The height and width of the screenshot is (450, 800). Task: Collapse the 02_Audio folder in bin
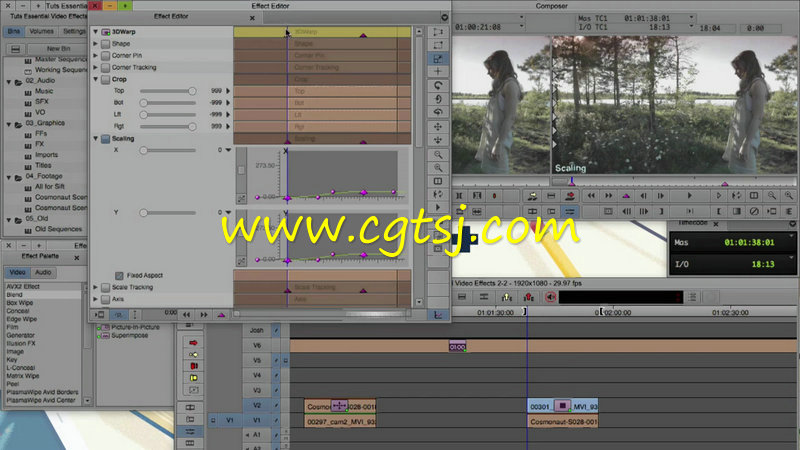[x=9, y=81]
